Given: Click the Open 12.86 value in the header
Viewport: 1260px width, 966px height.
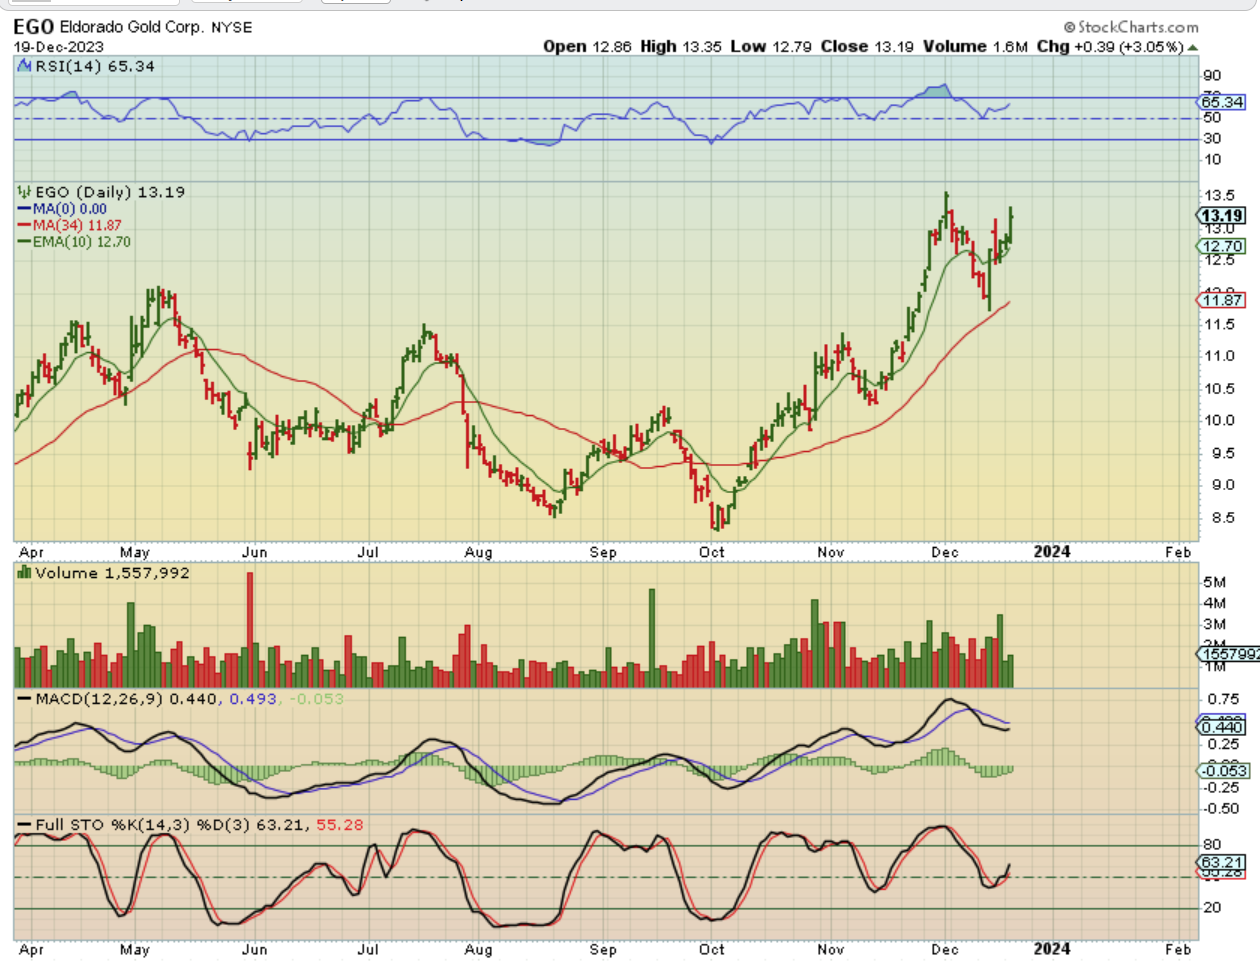Looking at the screenshot, I should click(587, 46).
